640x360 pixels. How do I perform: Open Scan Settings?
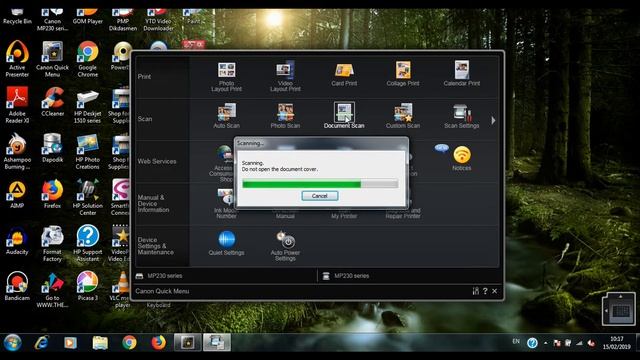(x=462, y=116)
